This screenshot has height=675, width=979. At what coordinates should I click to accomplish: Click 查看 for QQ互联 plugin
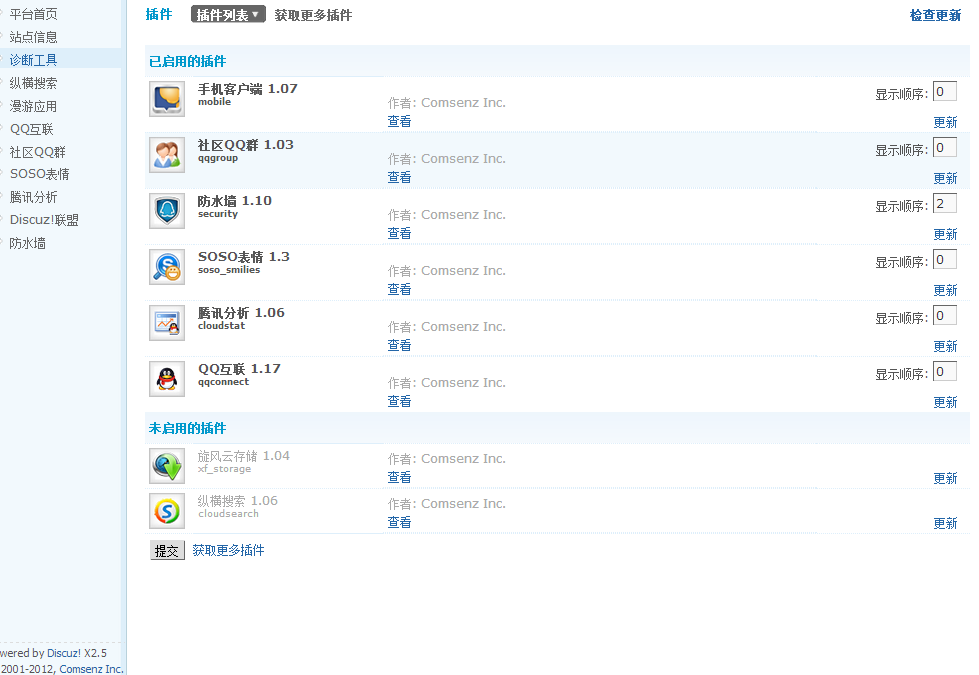(399, 401)
